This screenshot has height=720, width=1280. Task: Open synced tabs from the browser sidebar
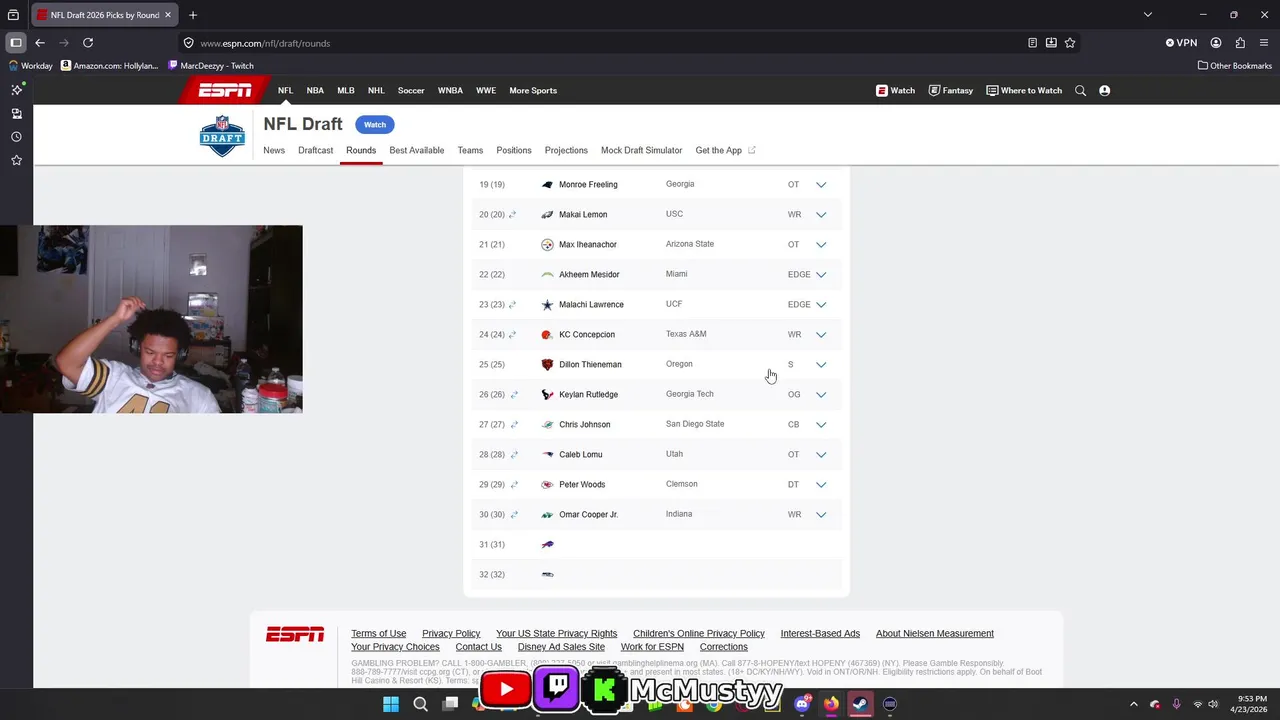tap(16, 113)
